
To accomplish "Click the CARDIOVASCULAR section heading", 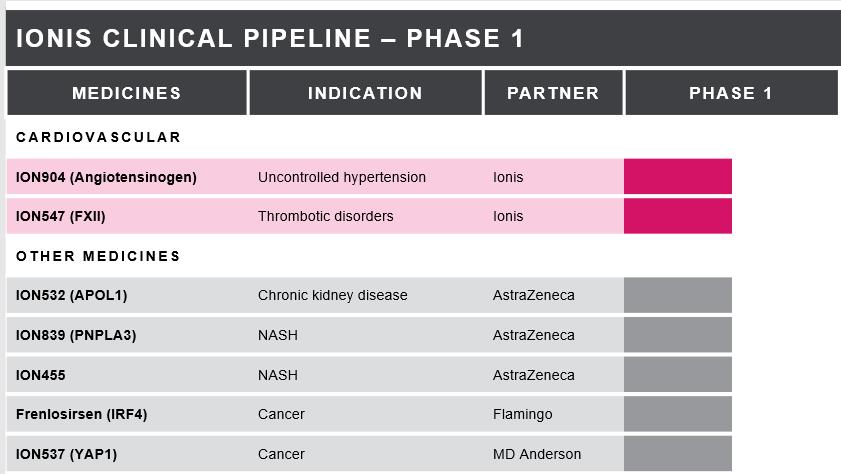I will pyautogui.click(x=99, y=137).
